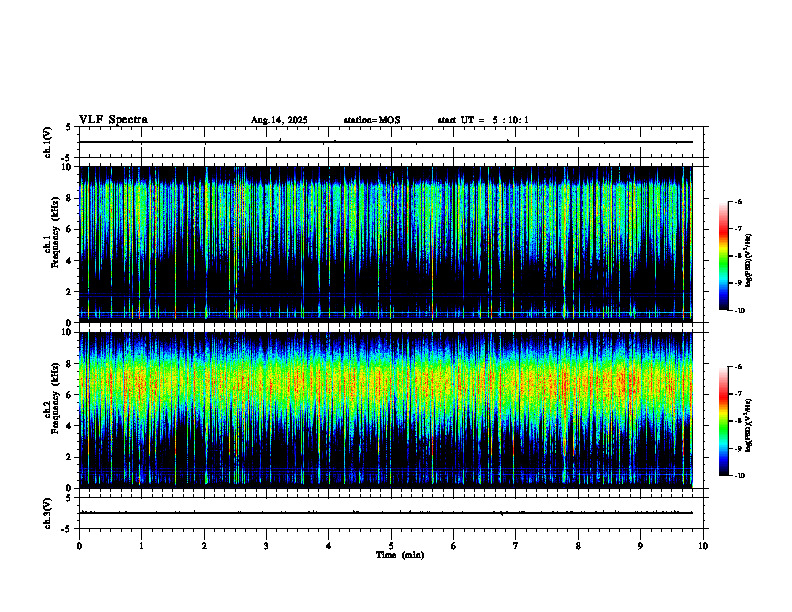Click the 'ch.3(V)' waveform axis label

47,513
